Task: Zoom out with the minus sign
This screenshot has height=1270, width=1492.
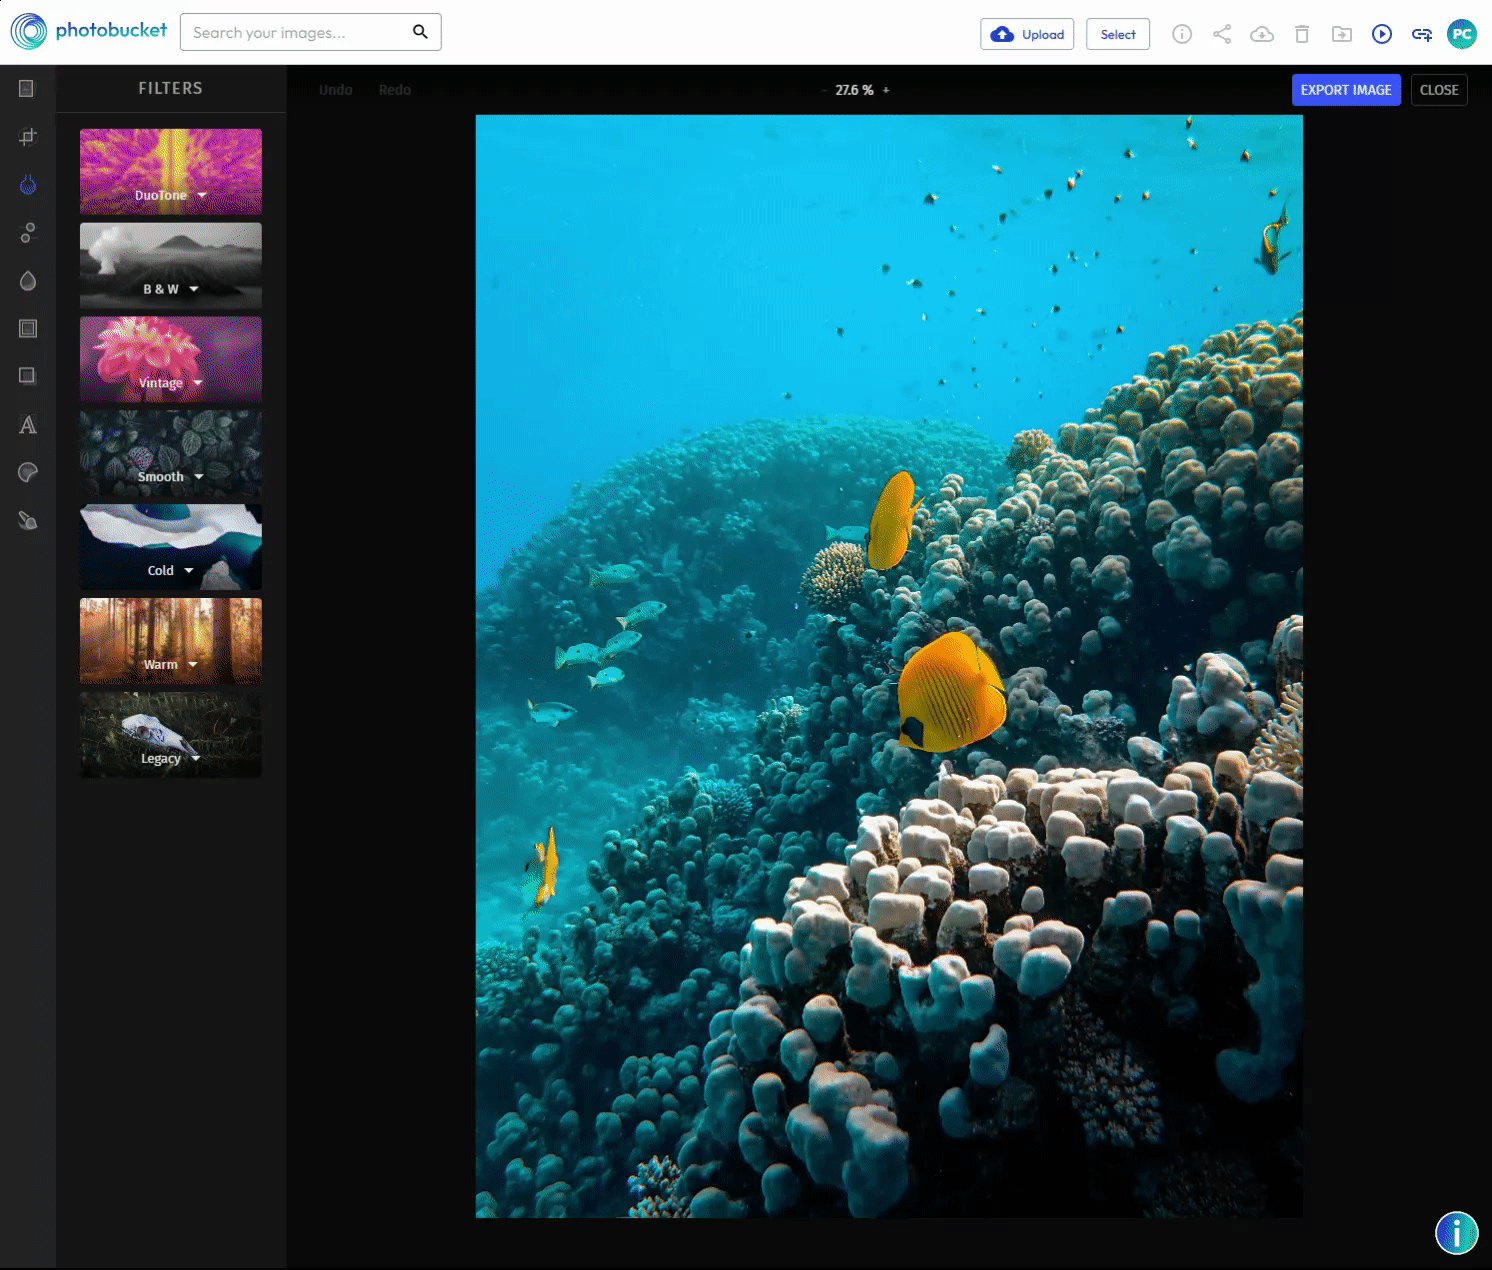Action: pos(824,90)
